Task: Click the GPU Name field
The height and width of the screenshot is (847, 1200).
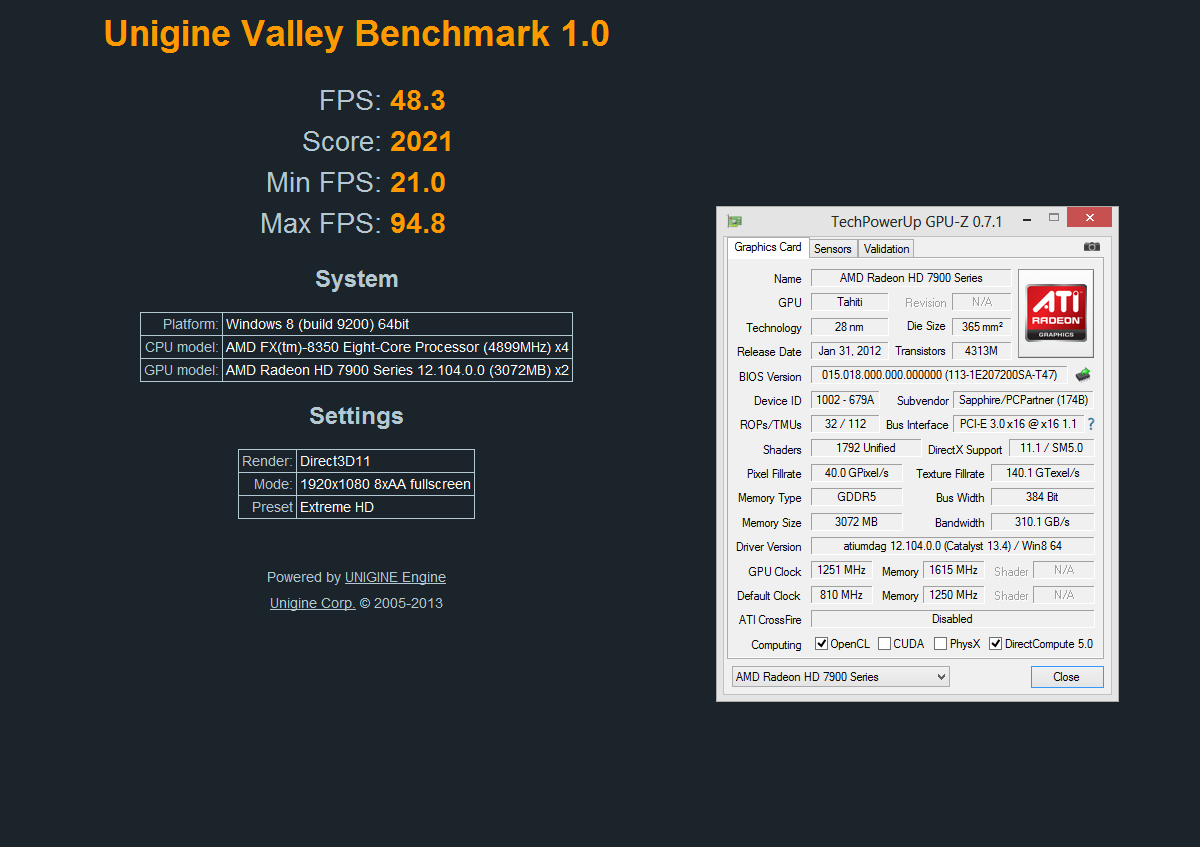Action: pos(911,278)
